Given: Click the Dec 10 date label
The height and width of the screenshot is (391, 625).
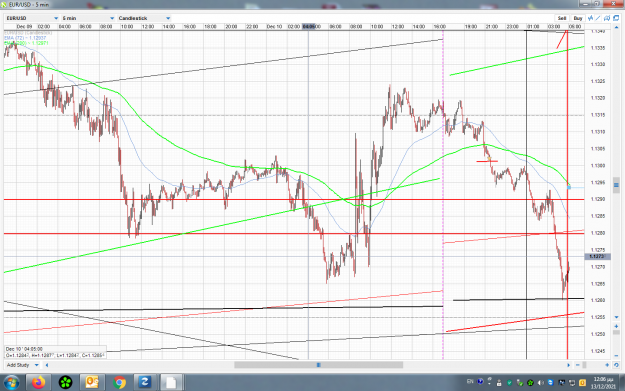Looking at the screenshot, I should (274, 26).
